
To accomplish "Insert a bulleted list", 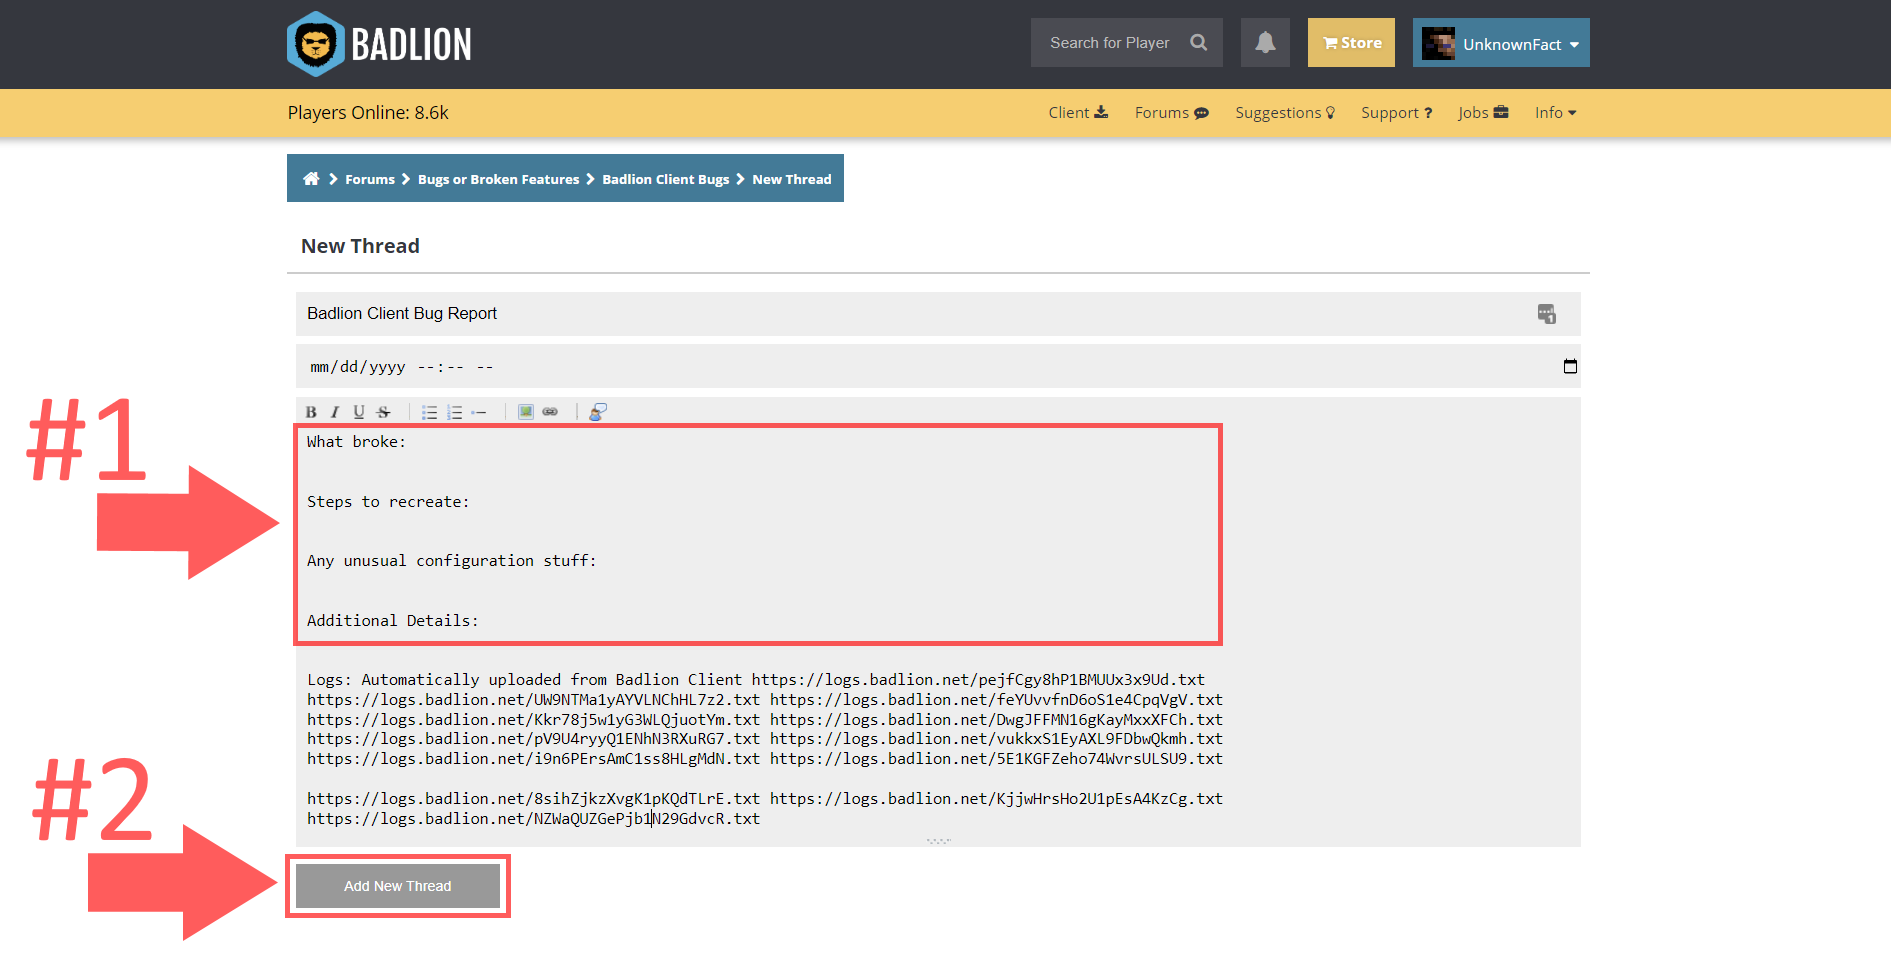I will (x=430, y=412).
